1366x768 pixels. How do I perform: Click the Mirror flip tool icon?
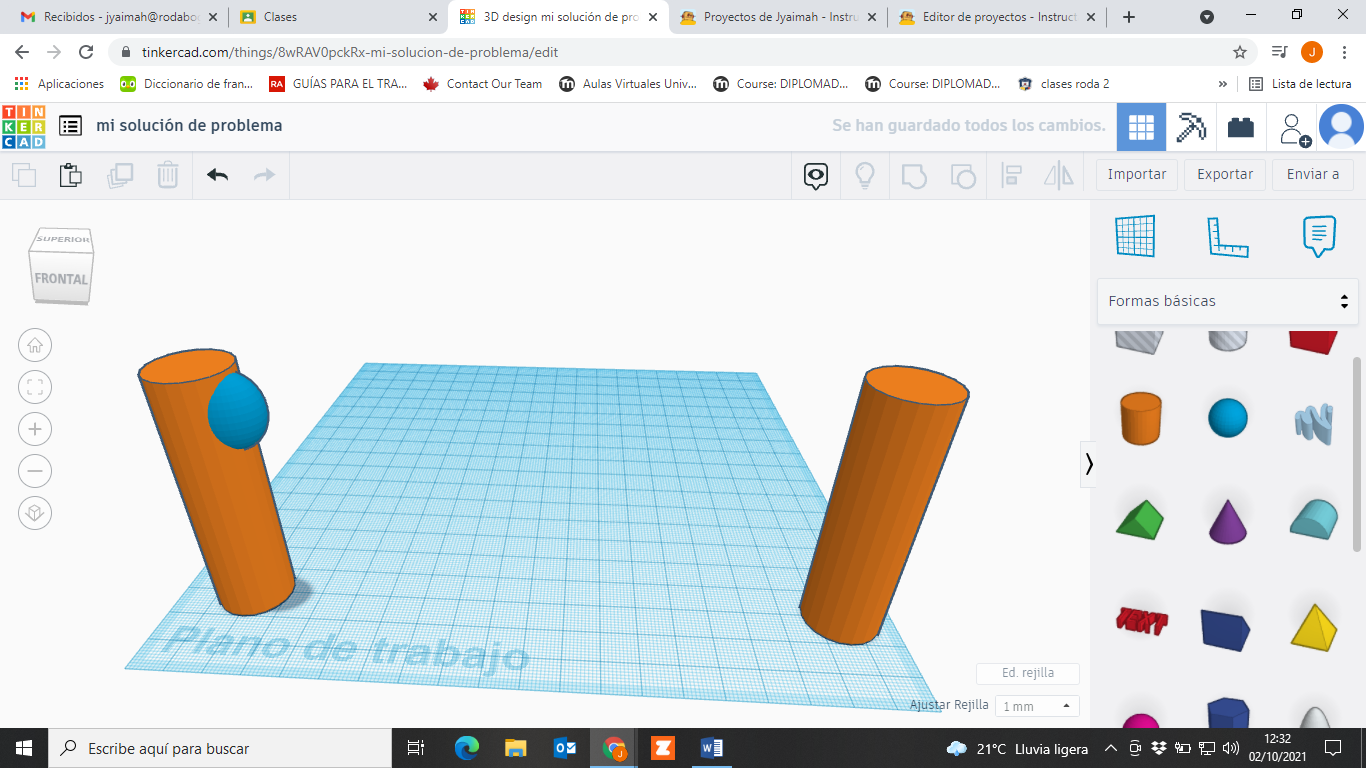click(1058, 176)
